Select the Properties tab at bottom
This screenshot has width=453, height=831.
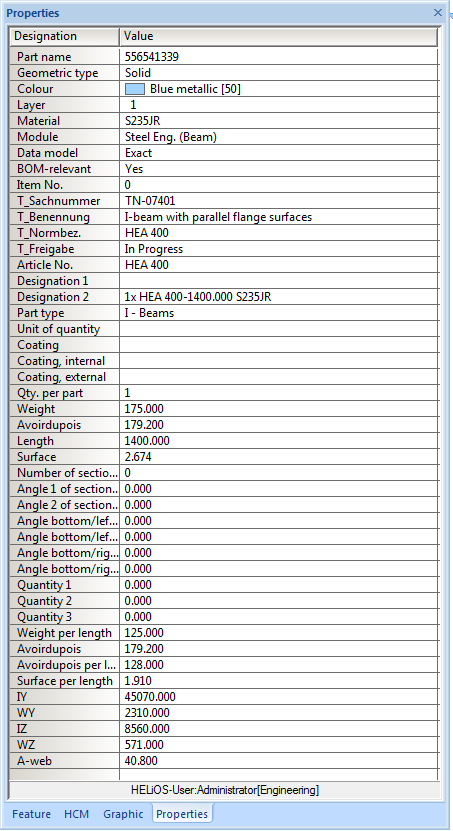click(x=182, y=814)
